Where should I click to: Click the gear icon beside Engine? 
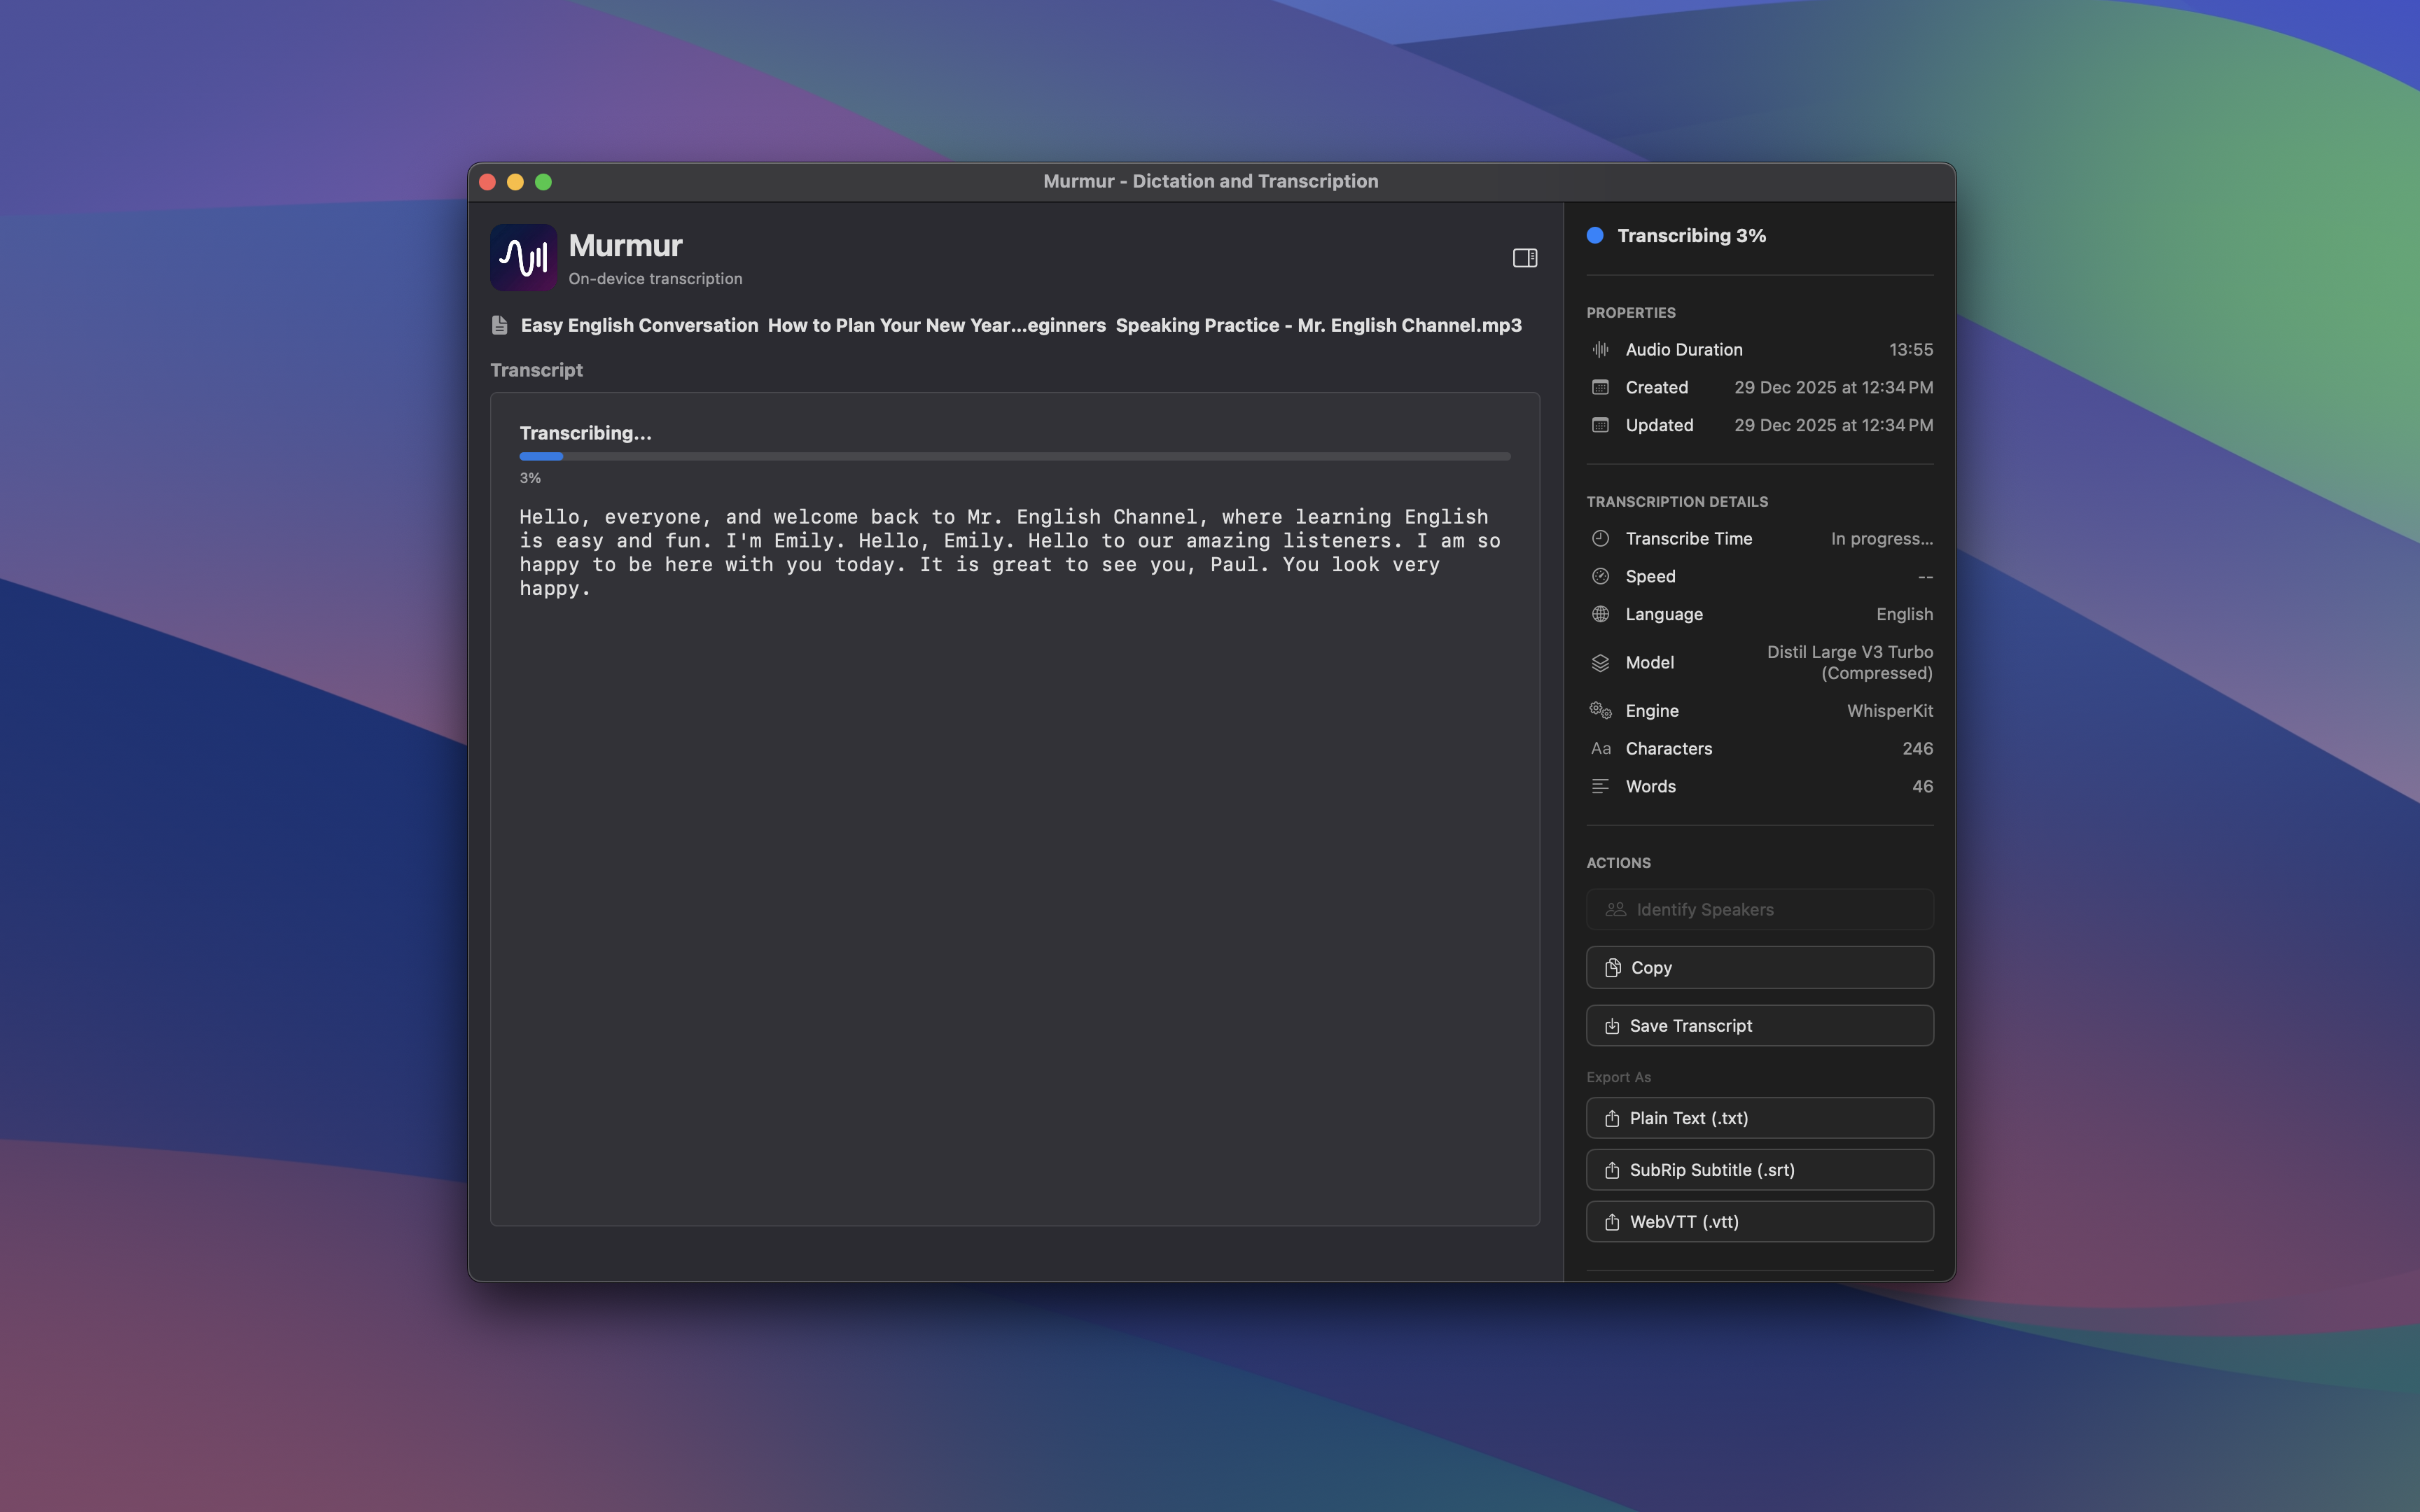pyautogui.click(x=1599, y=710)
